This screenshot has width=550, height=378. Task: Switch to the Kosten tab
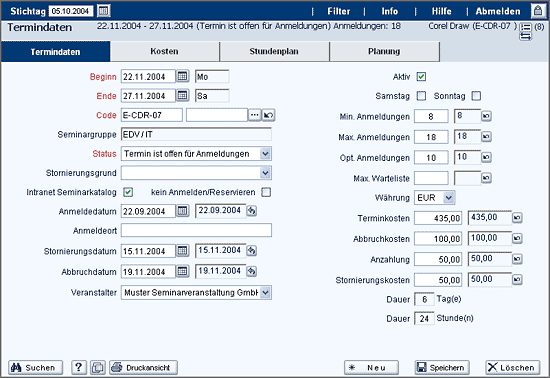[x=165, y=51]
